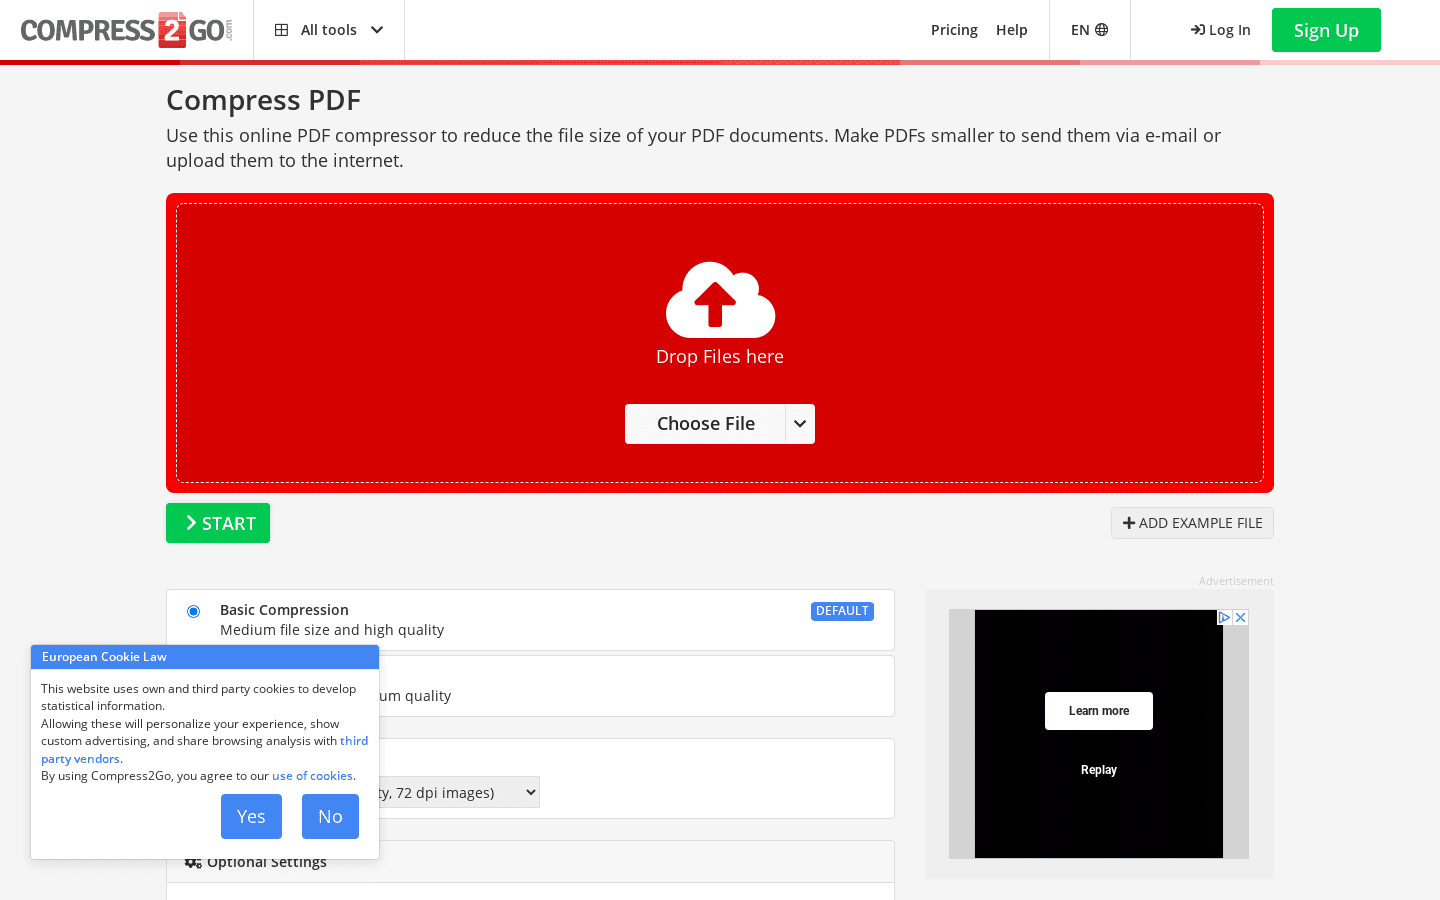Open the Help menu

[1011, 30]
